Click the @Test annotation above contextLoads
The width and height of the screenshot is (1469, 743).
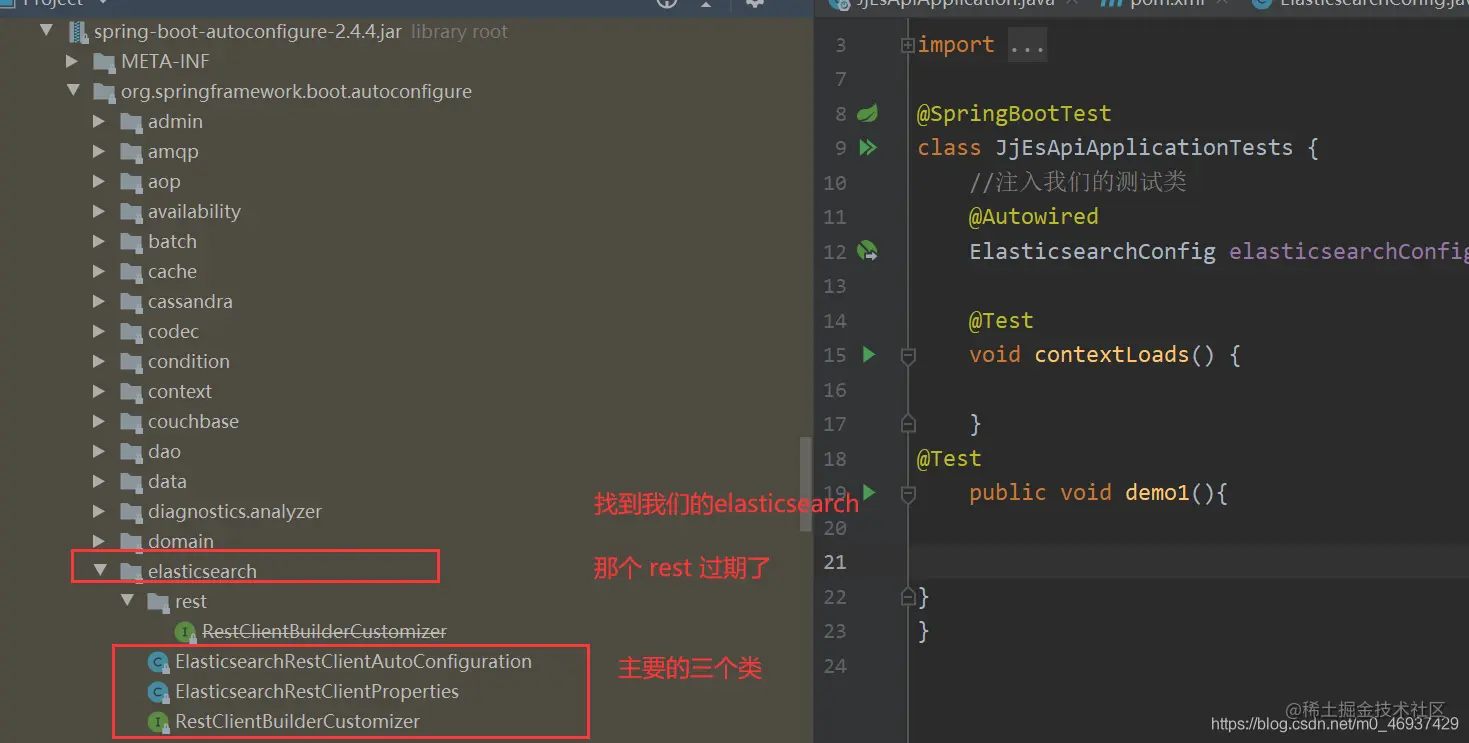pyautogui.click(x=1001, y=320)
